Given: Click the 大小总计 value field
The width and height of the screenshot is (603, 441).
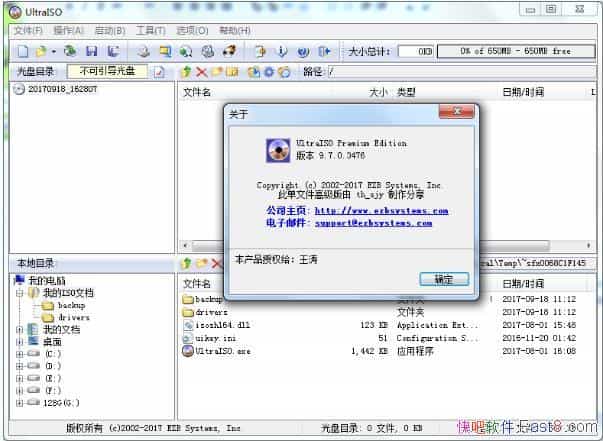Looking at the screenshot, I should (416, 51).
